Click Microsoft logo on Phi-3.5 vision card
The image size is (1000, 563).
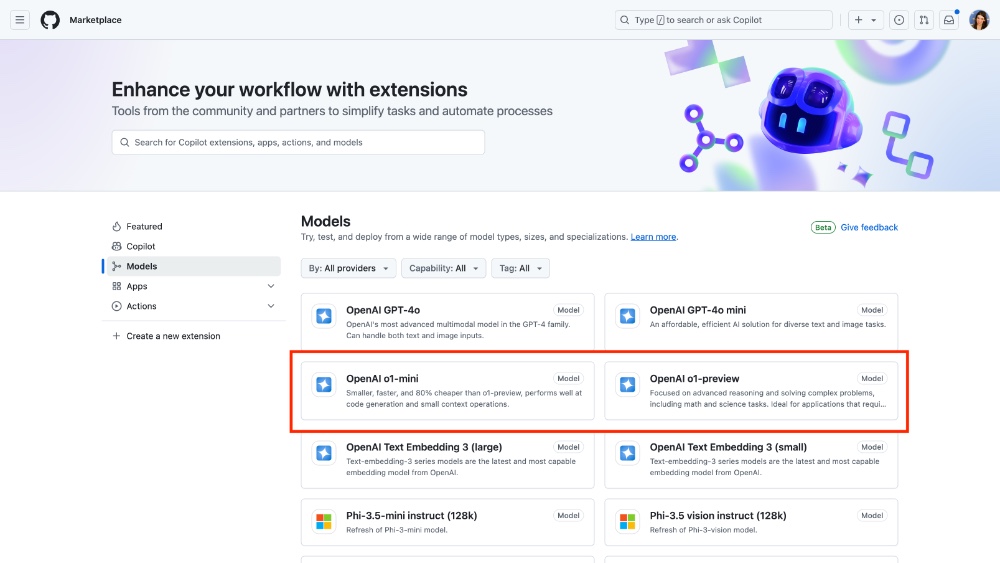[628, 522]
